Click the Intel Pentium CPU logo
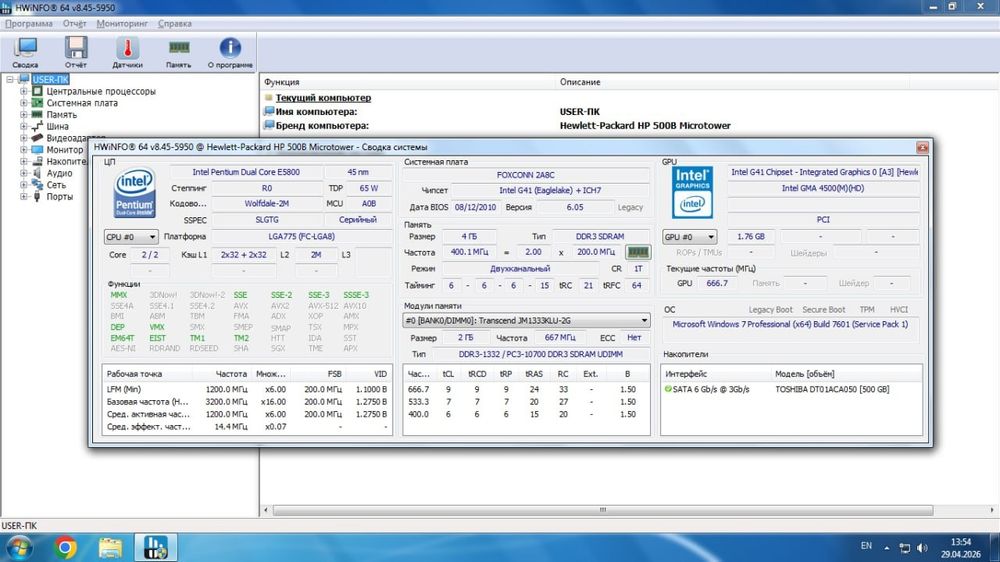 (135, 192)
